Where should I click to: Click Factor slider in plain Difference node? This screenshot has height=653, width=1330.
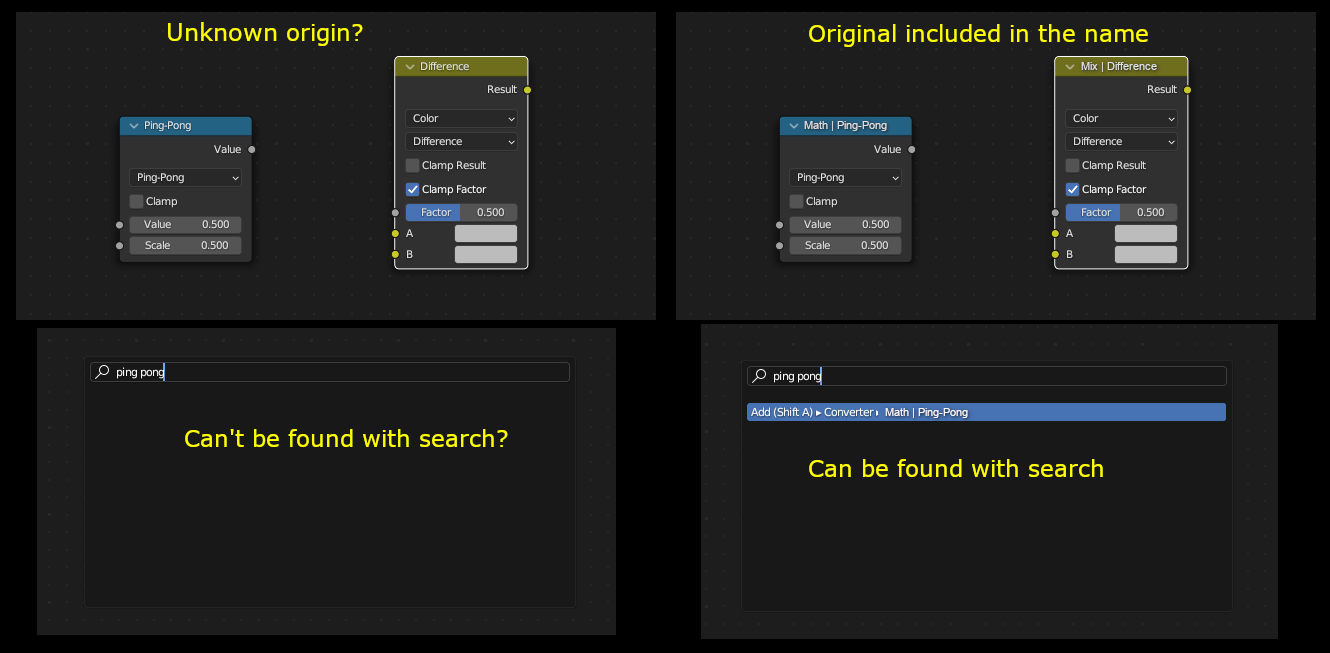[461, 212]
